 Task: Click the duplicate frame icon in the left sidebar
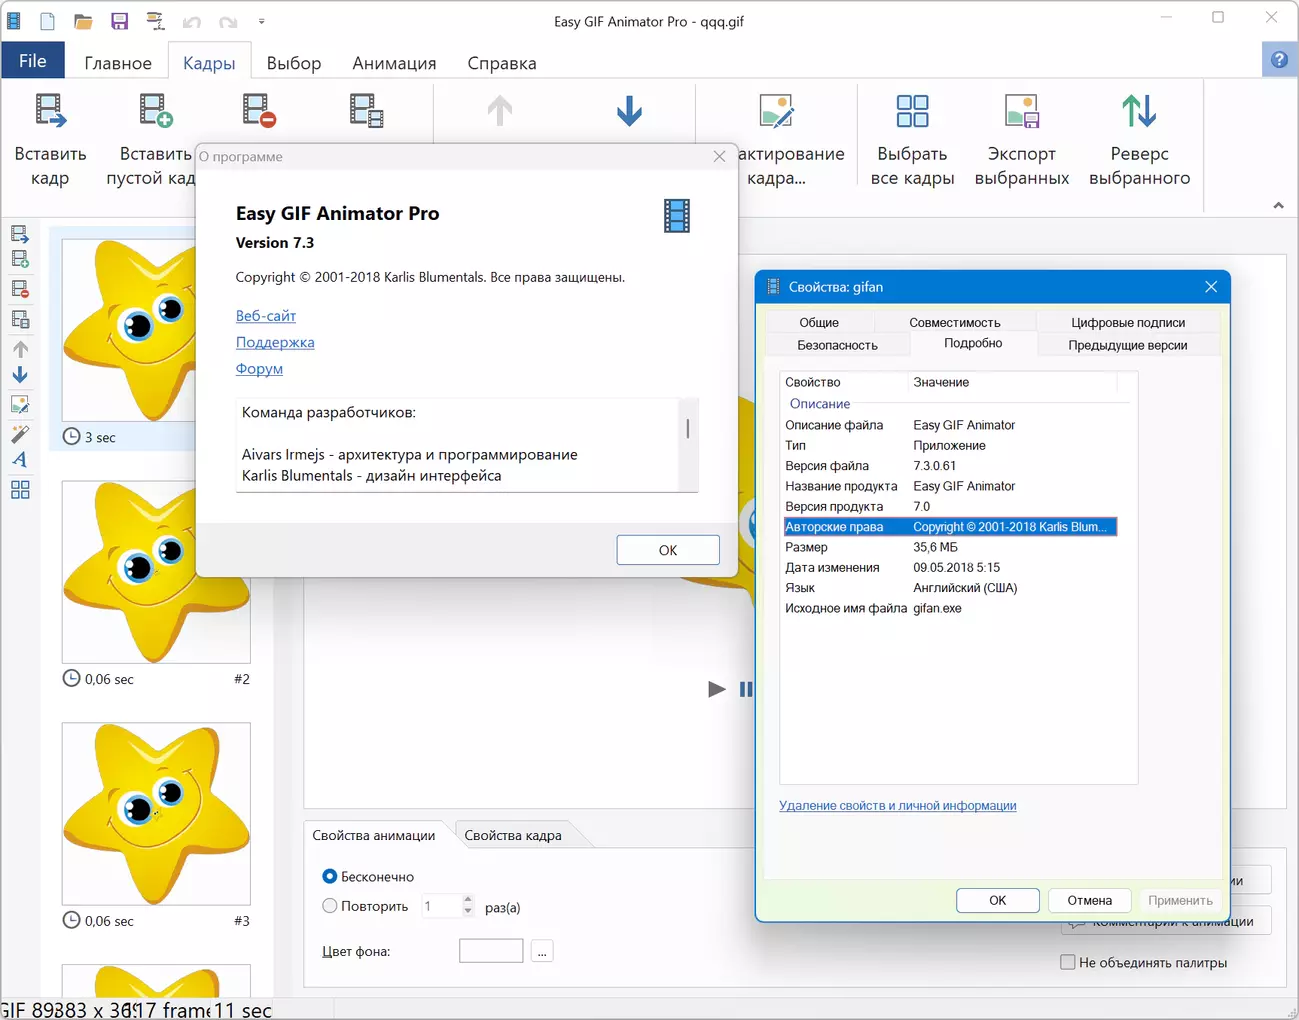tap(20, 320)
